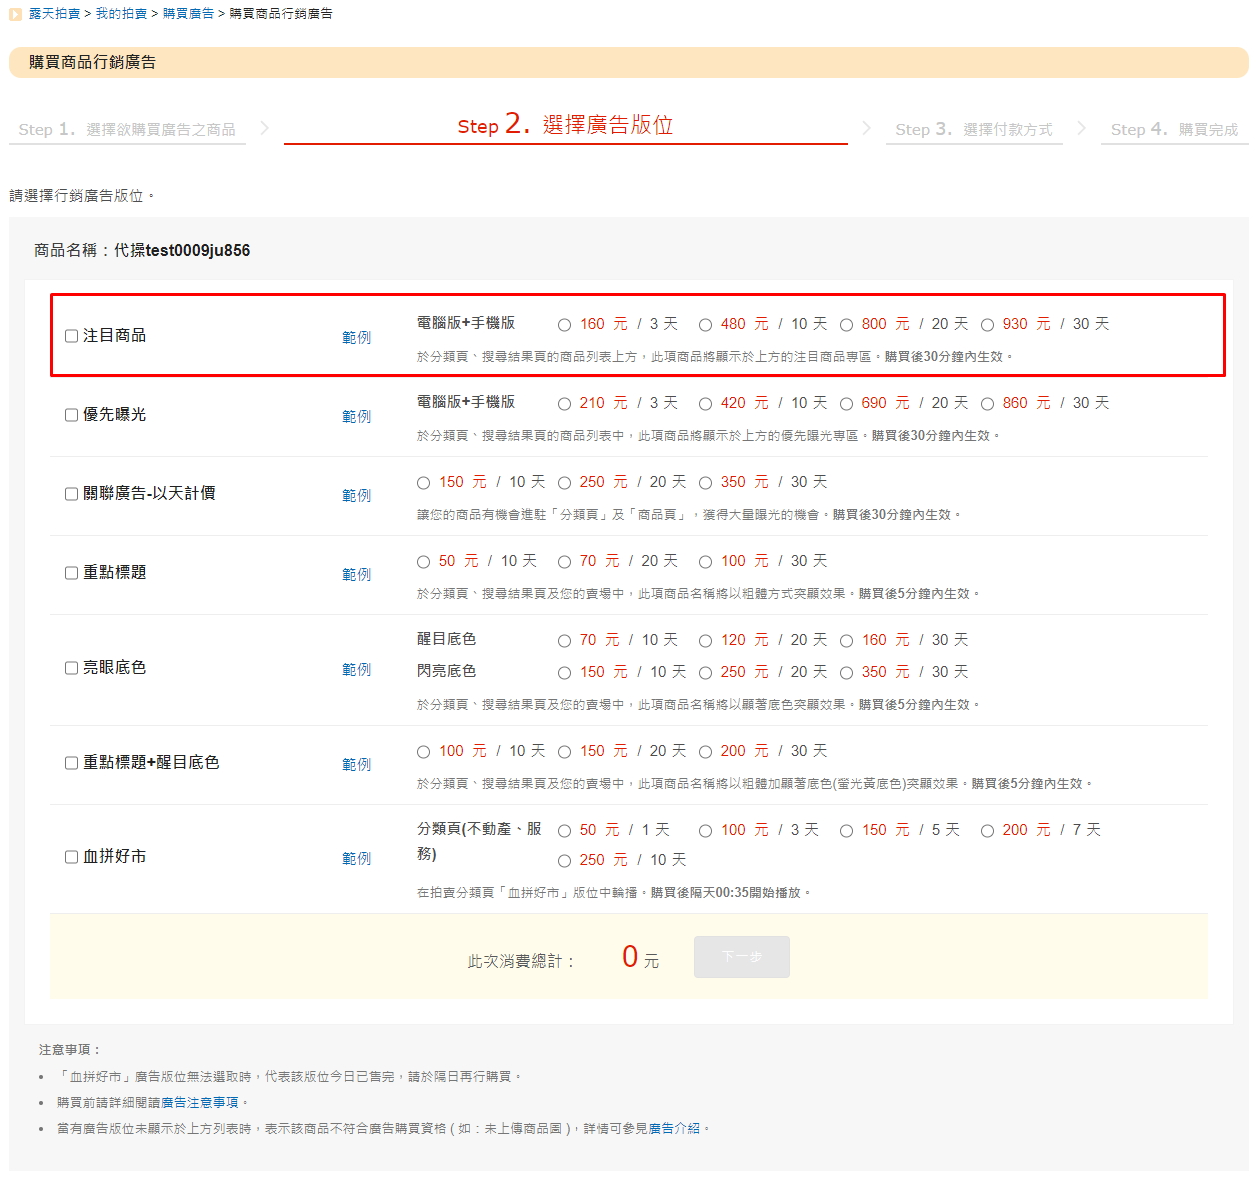
Task: Go back to Step 1 選擇商品 tab
Action: click(x=127, y=130)
